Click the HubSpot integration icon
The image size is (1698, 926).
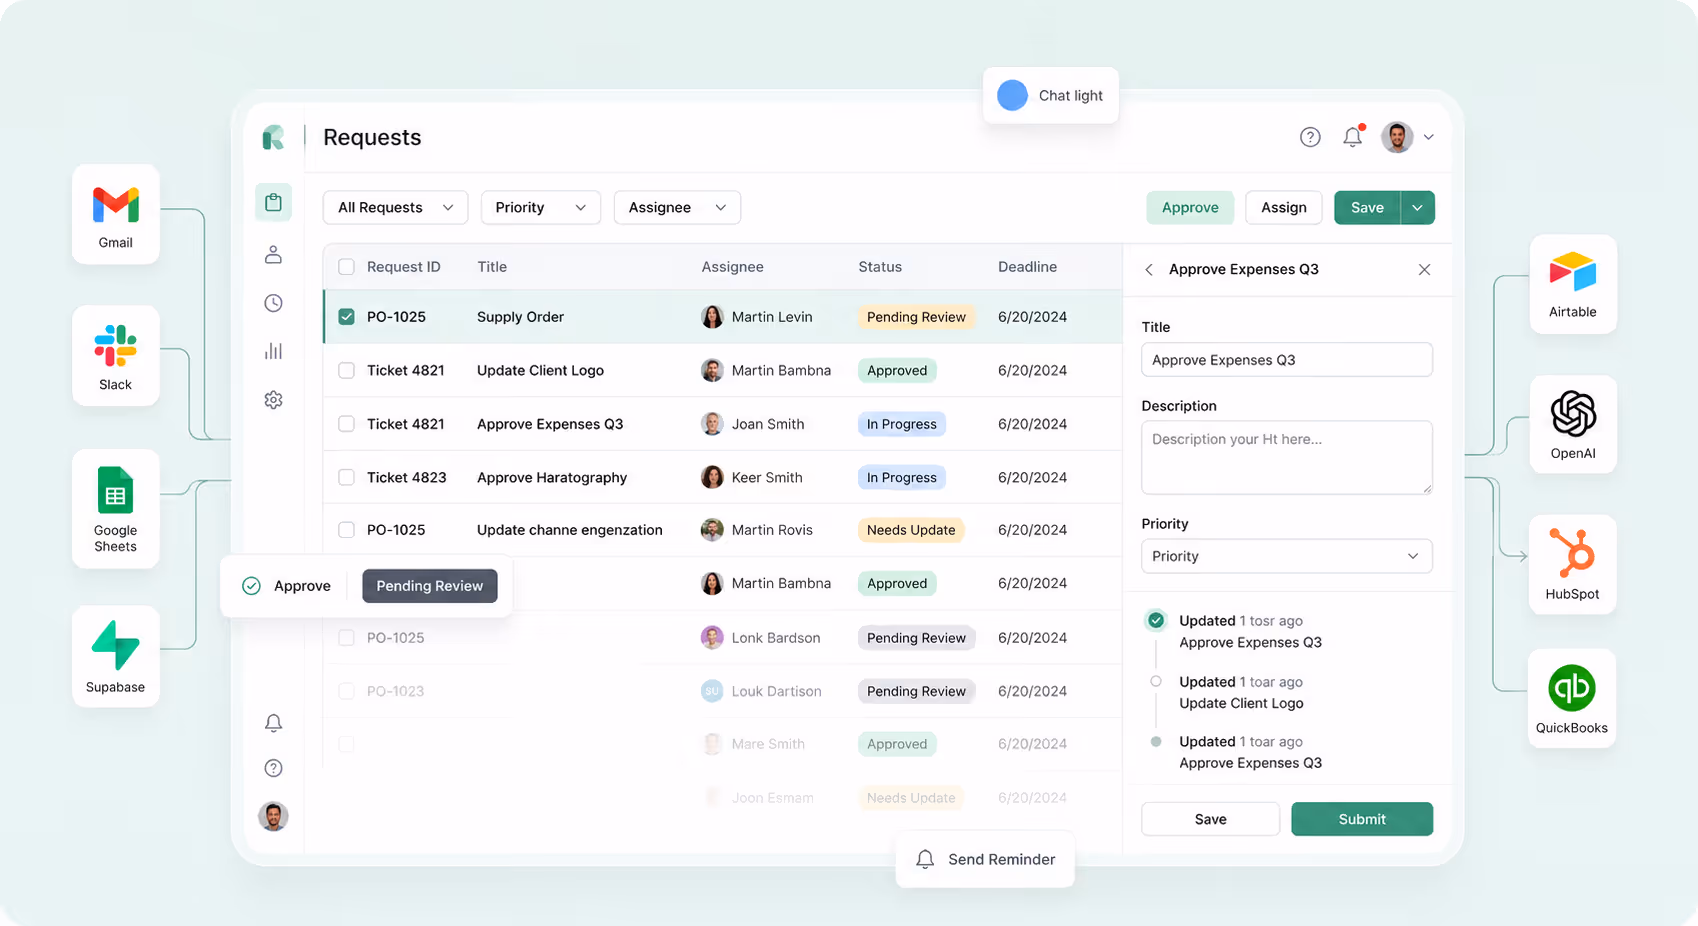coord(1572,553)
